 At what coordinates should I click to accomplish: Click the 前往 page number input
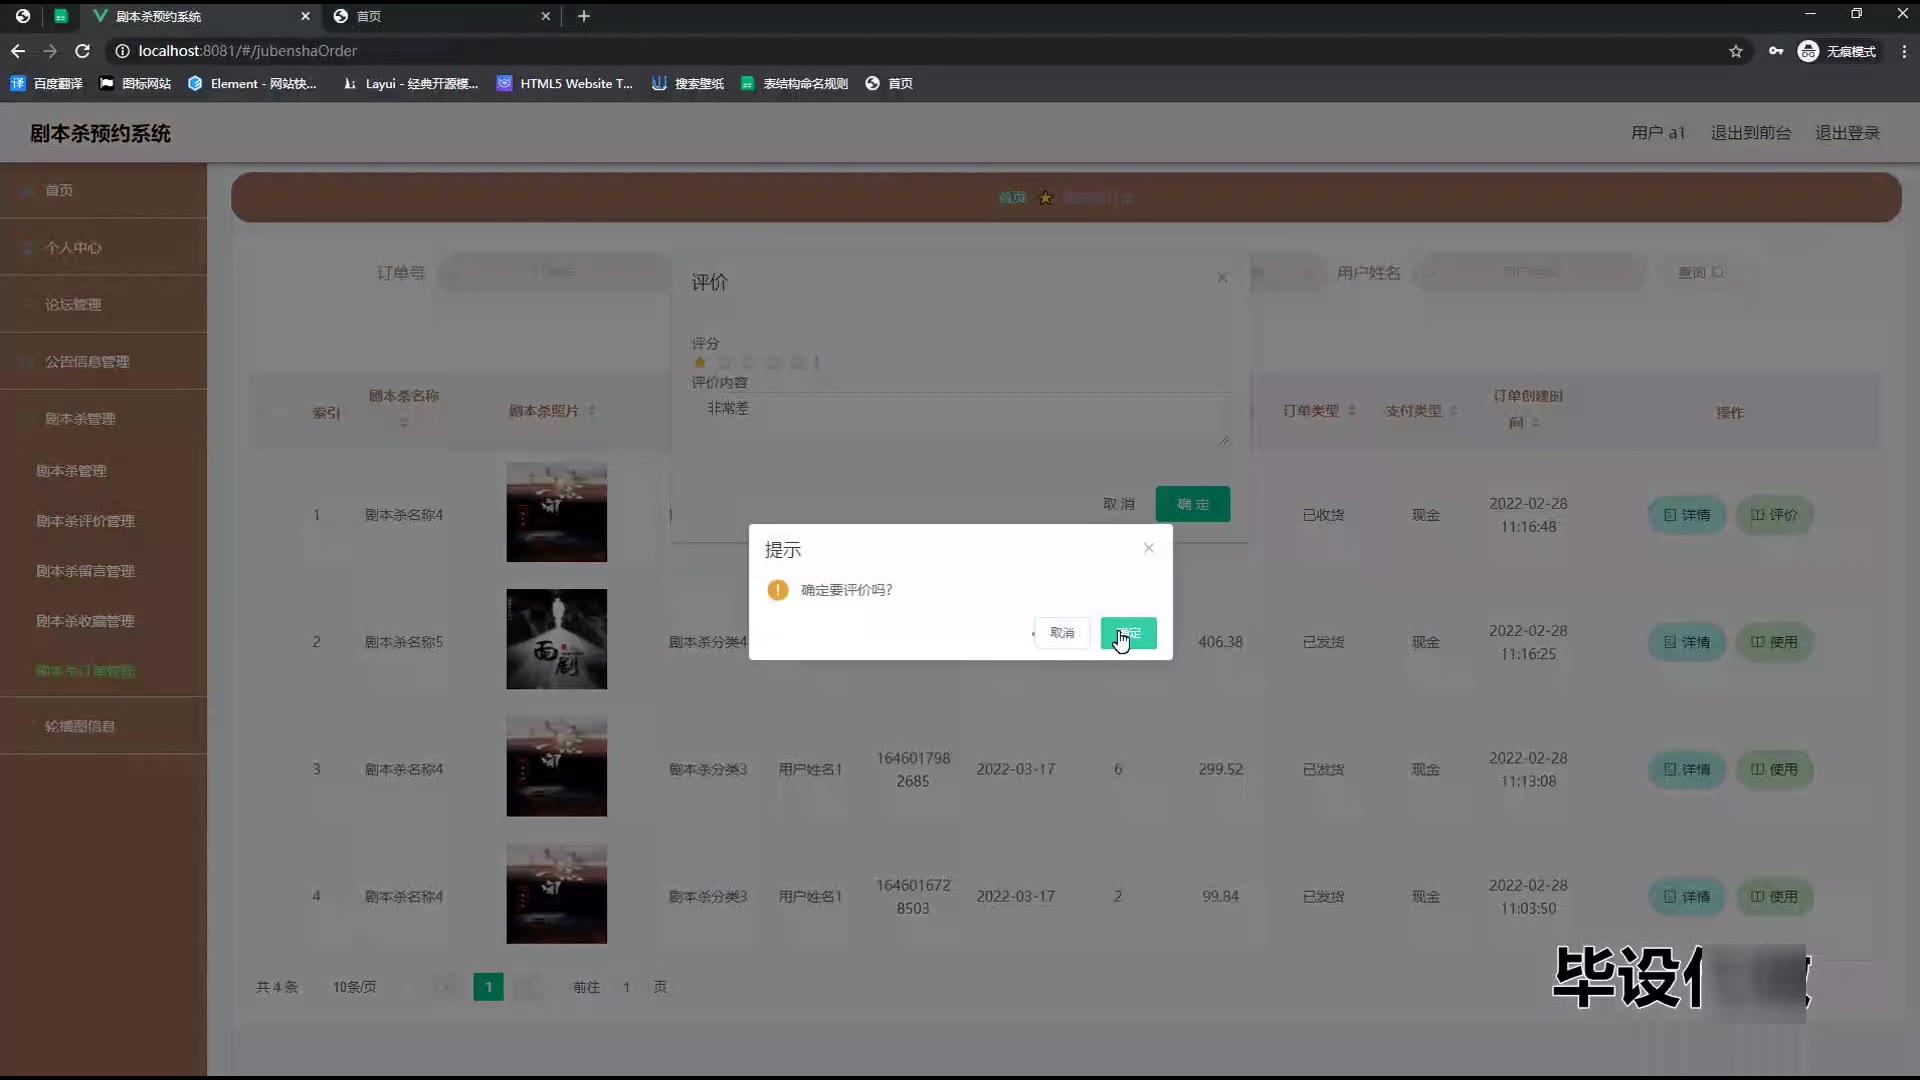tap(627, 987)
